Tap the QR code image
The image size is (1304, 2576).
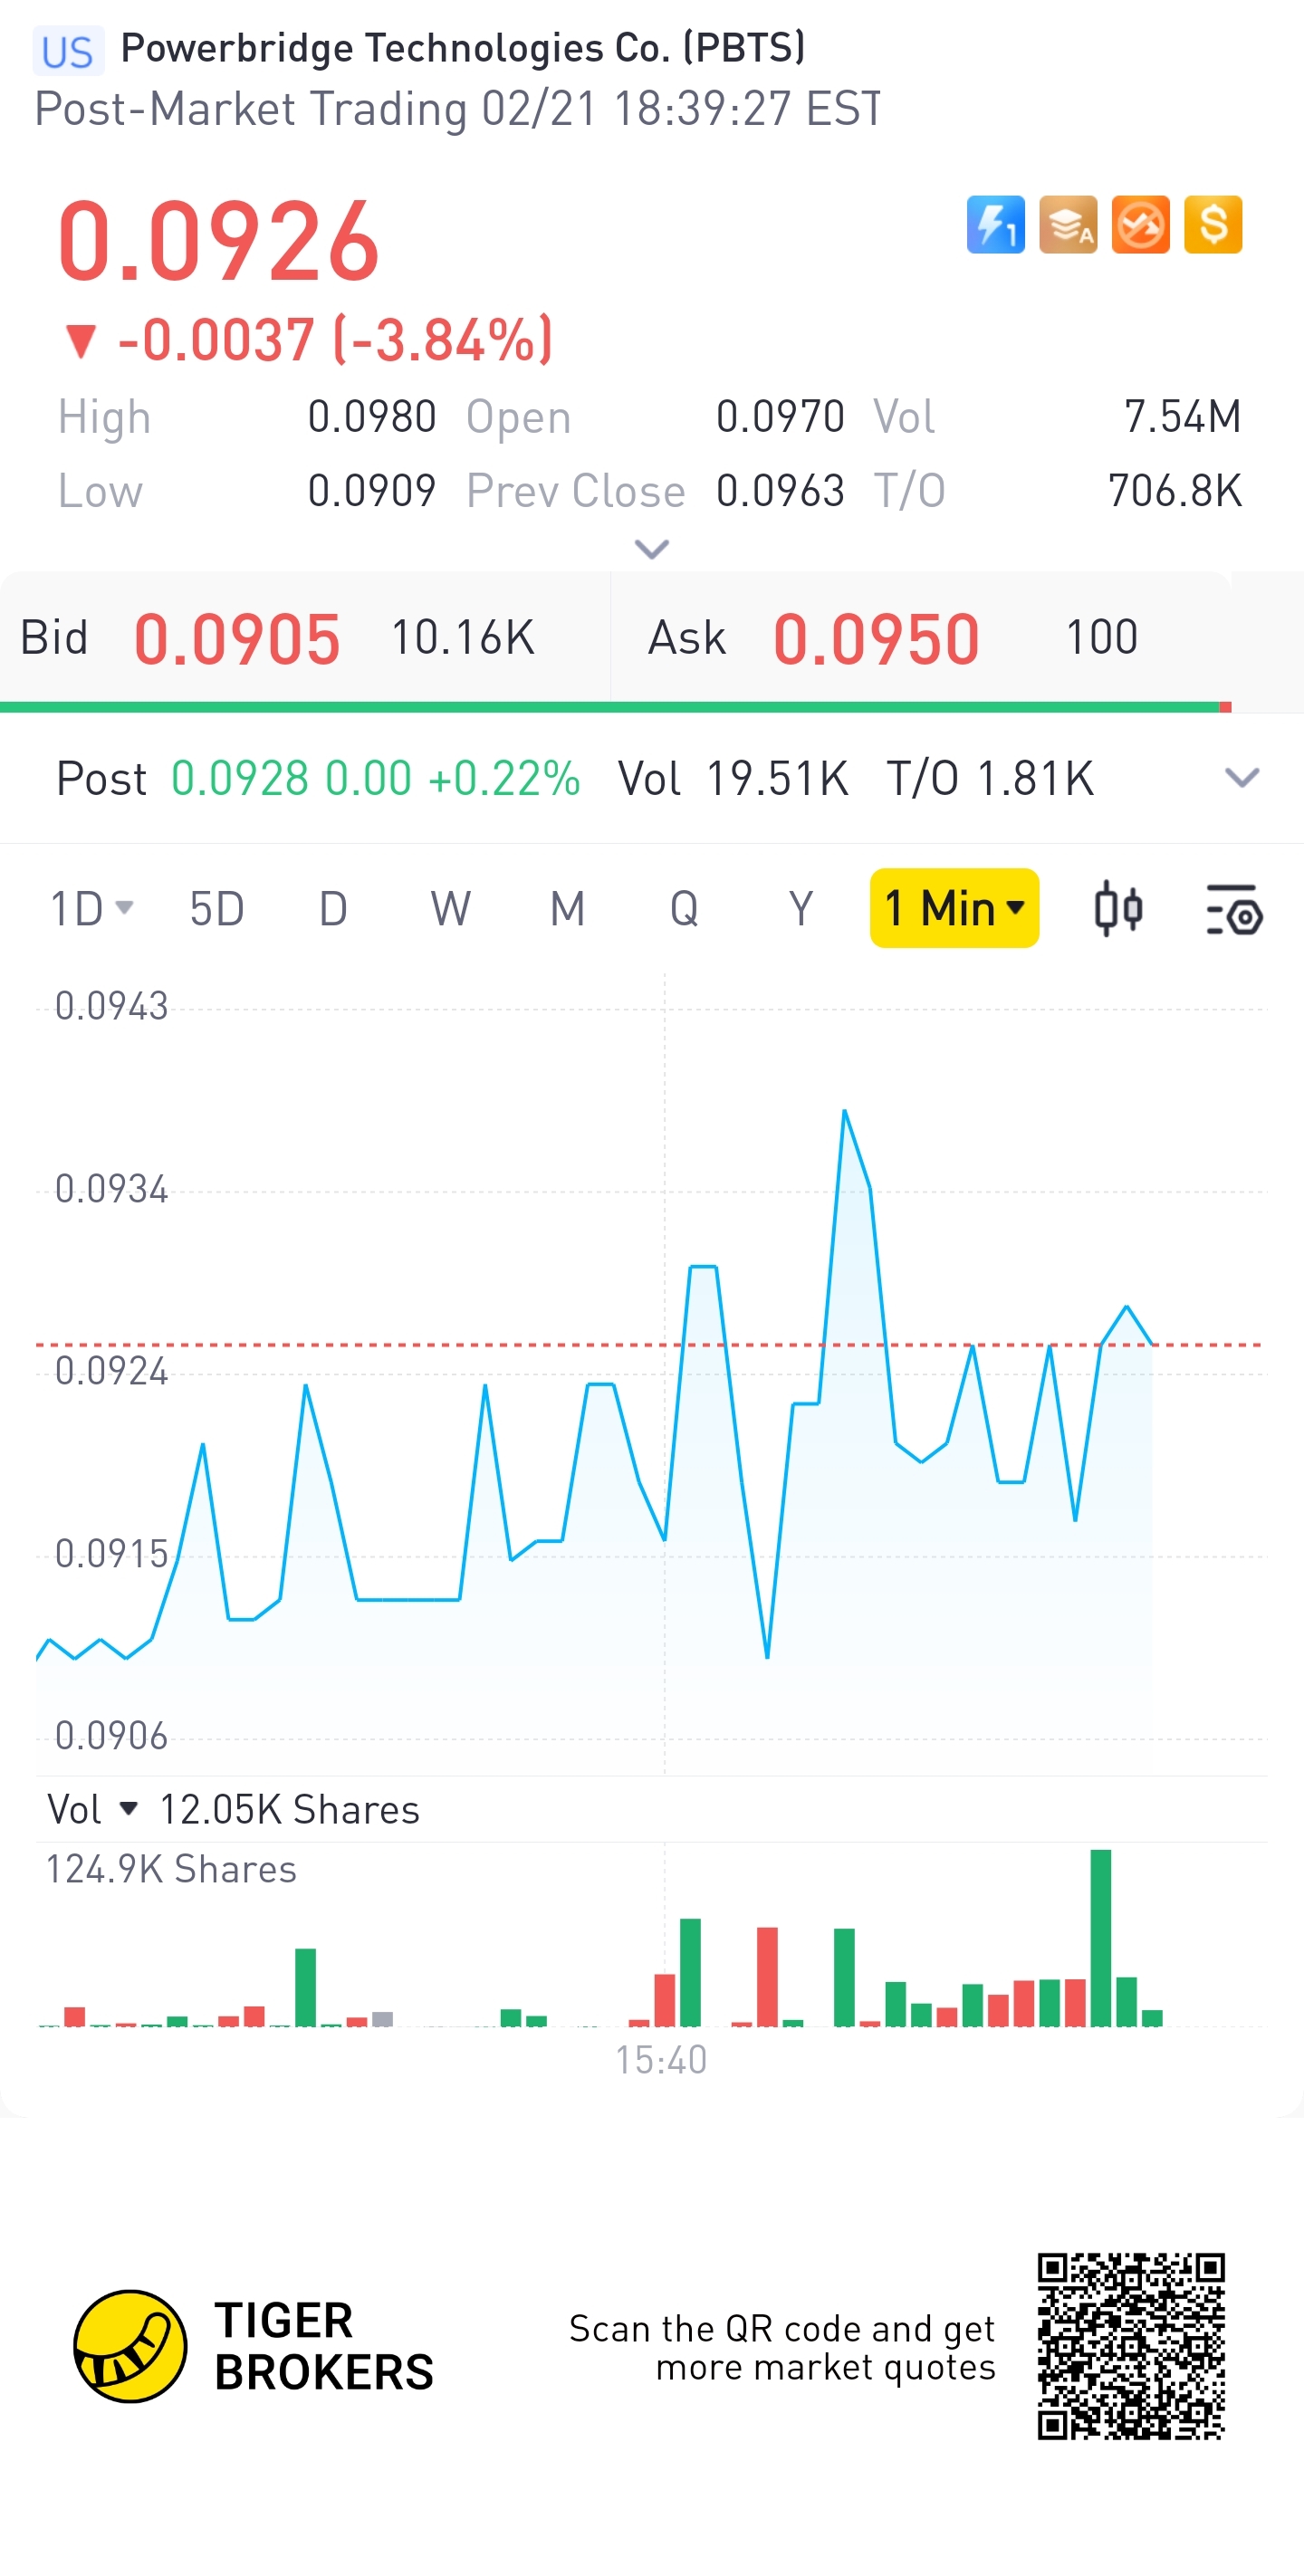click(1131, 2346)
